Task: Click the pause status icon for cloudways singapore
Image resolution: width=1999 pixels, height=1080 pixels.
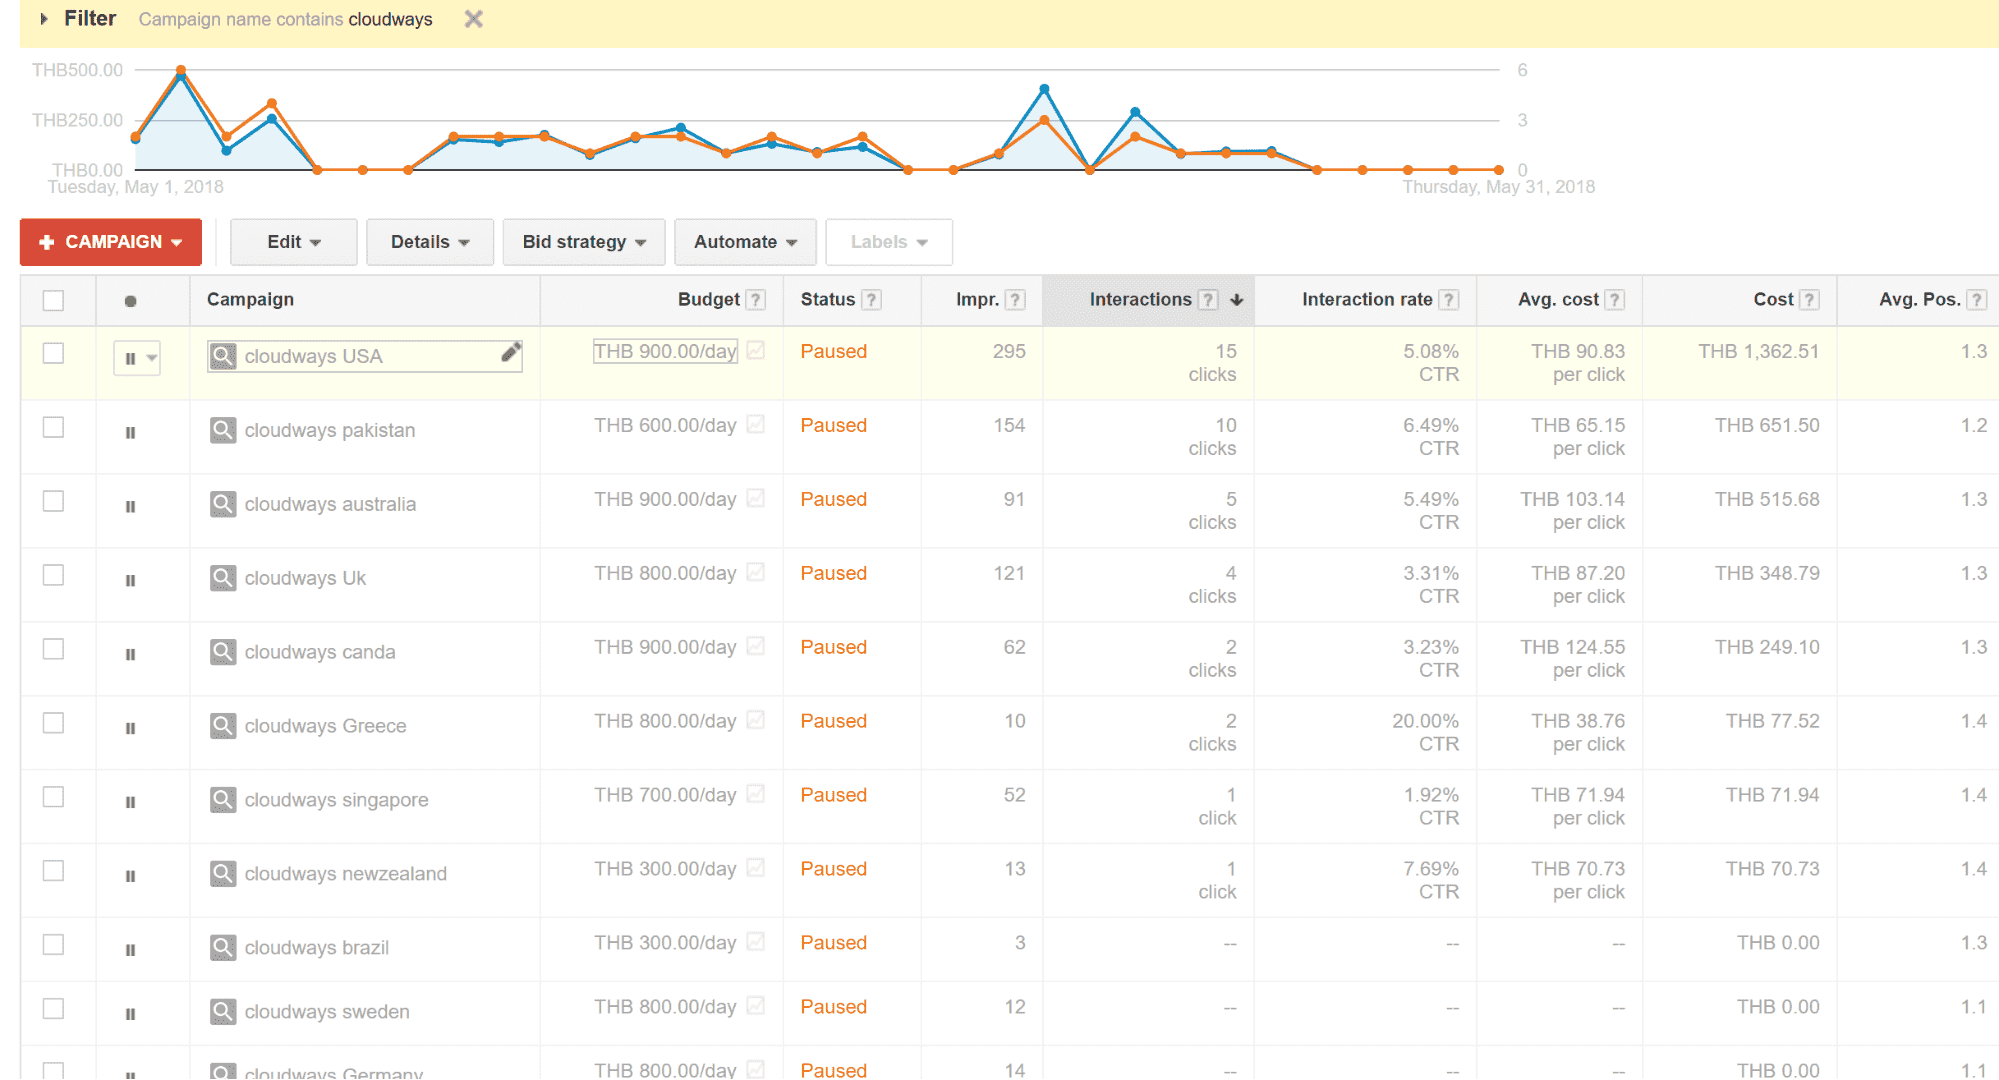Action: (x=130, y=802)
